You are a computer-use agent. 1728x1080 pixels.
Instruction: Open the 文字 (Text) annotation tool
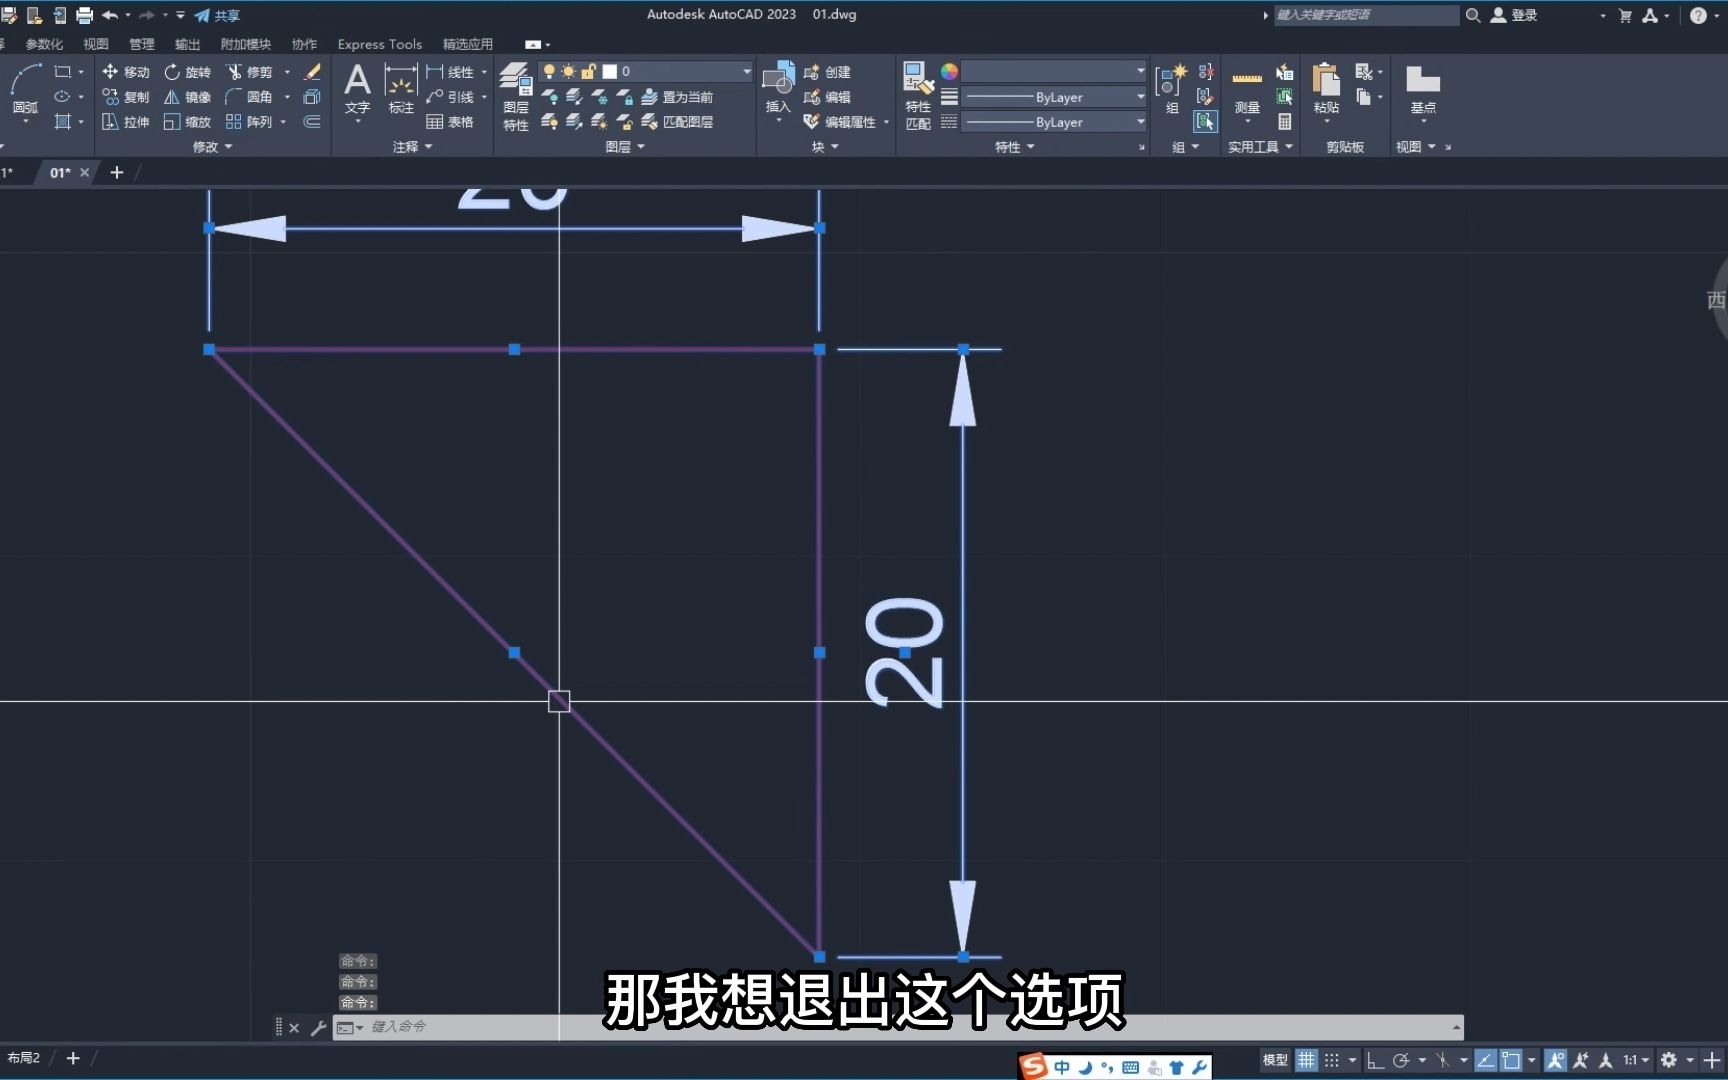click(357, 88)
